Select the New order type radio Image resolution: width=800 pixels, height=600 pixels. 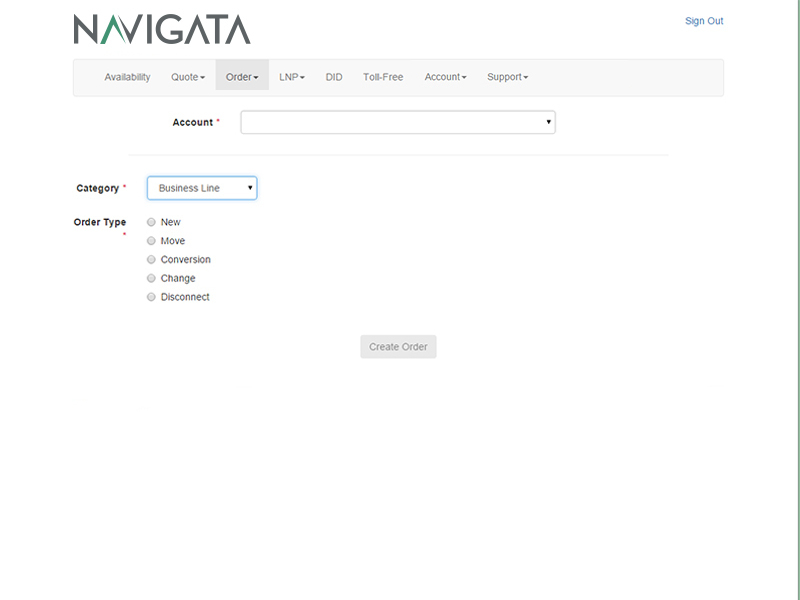[x=151, y=222]
